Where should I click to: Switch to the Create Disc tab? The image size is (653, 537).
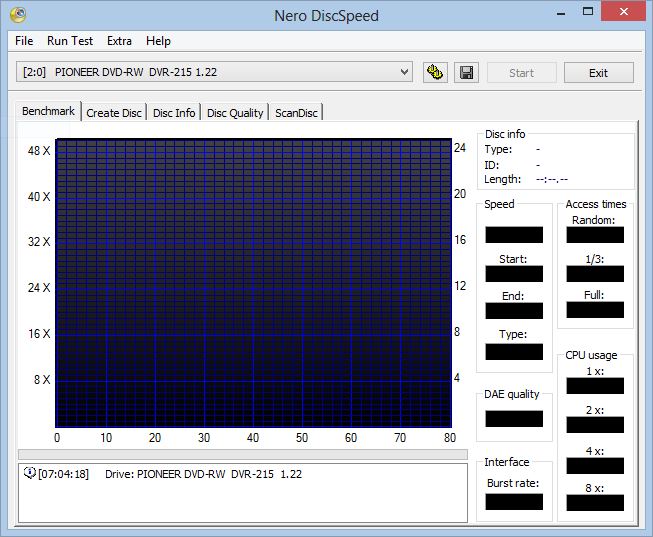tap(114, 113)
